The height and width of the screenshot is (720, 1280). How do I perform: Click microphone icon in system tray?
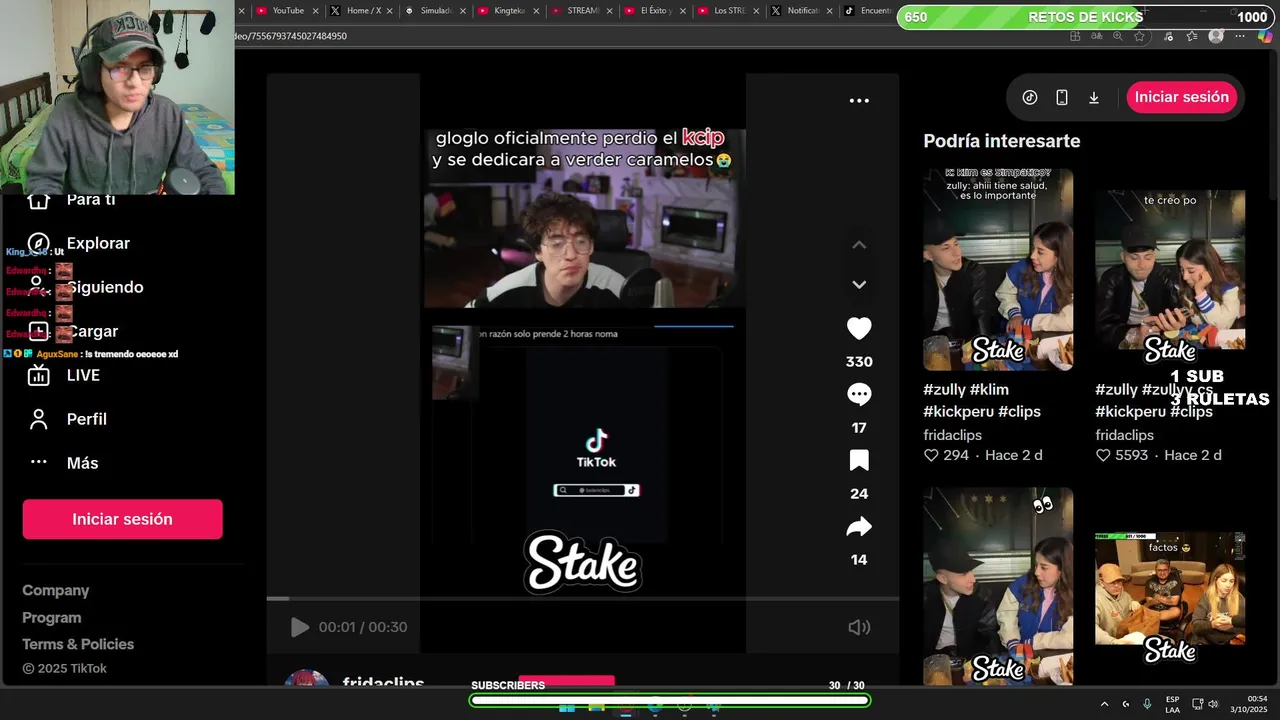[x=1147, y=704]
